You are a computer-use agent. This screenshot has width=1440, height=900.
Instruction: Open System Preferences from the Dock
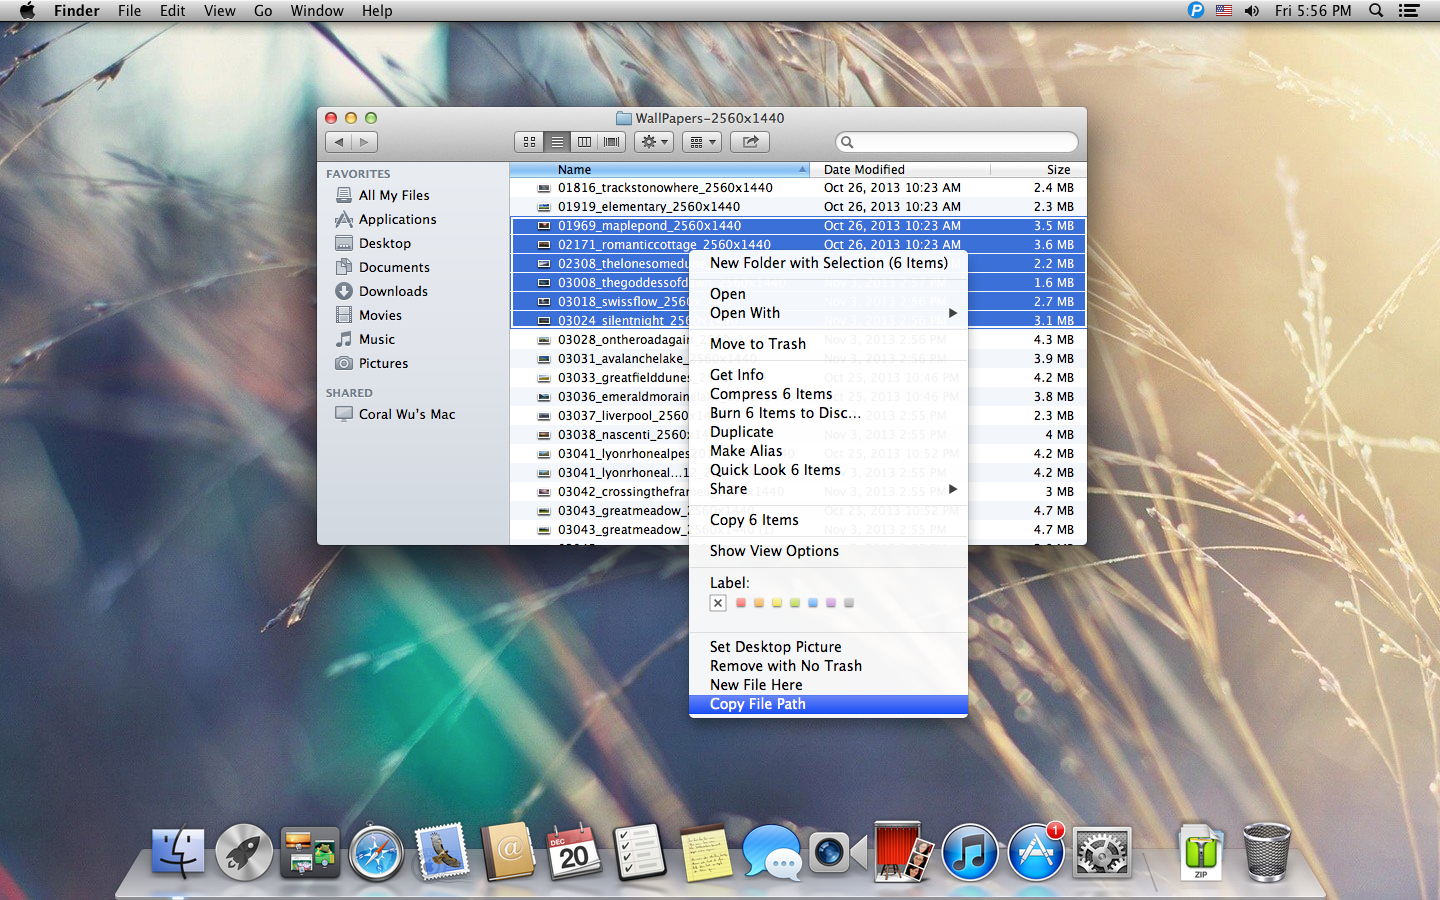click(1101, 853)
